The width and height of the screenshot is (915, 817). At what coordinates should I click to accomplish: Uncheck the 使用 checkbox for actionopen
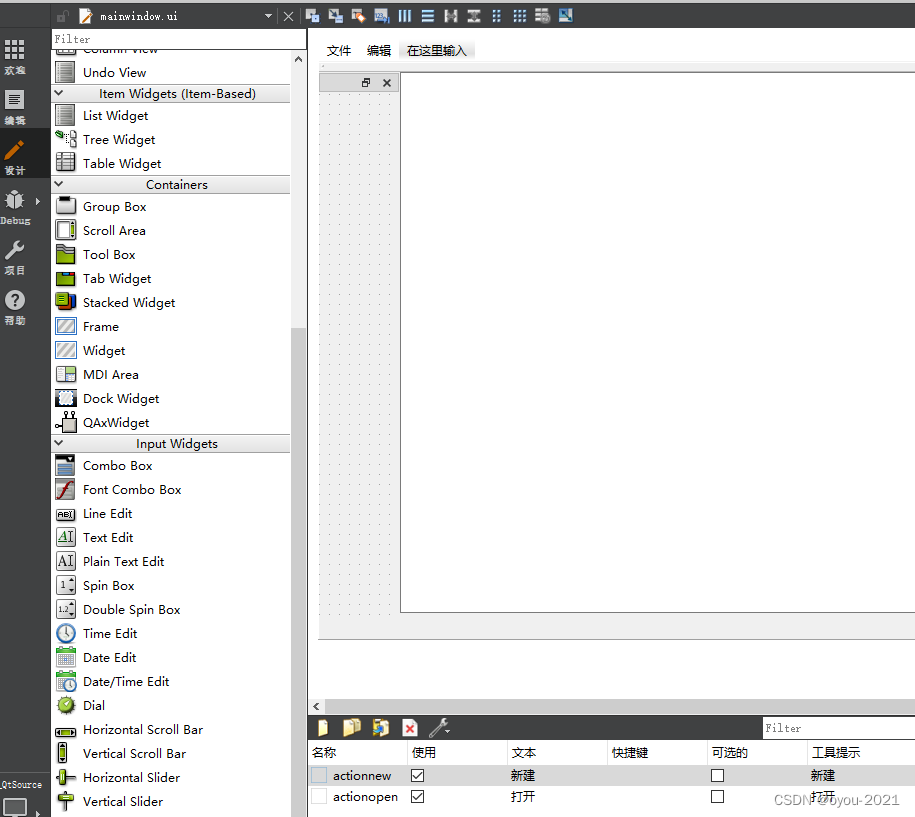pos(417,796)
